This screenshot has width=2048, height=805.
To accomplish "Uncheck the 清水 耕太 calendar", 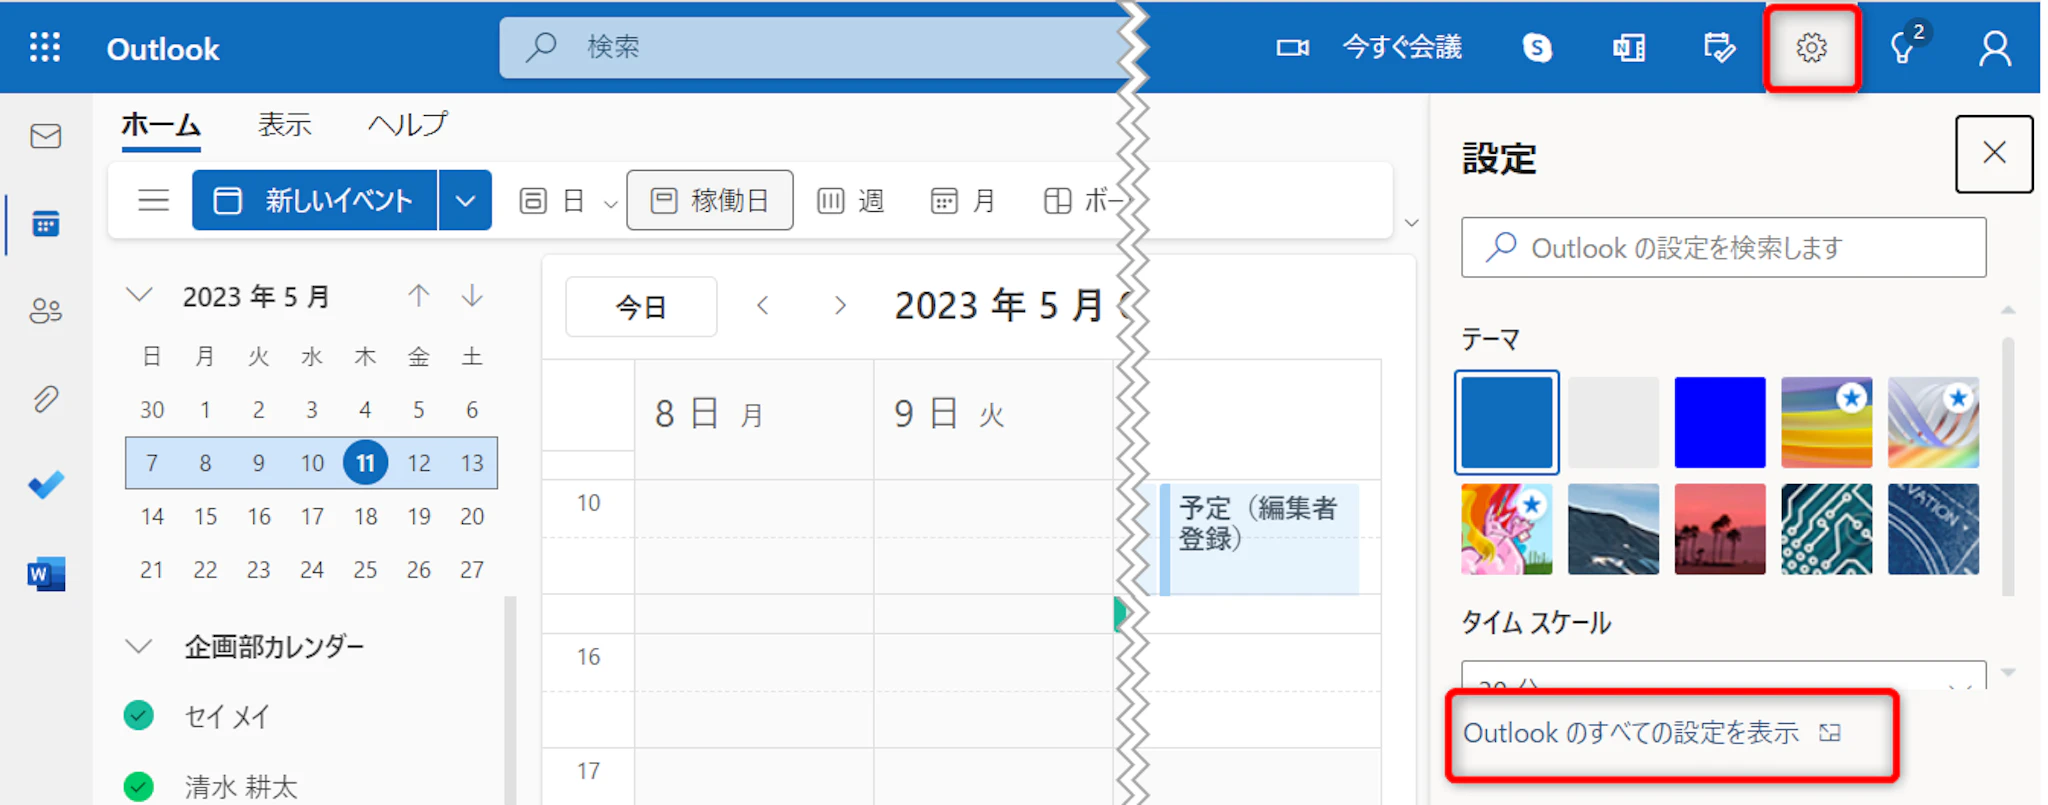I will (x=139, y=786).
